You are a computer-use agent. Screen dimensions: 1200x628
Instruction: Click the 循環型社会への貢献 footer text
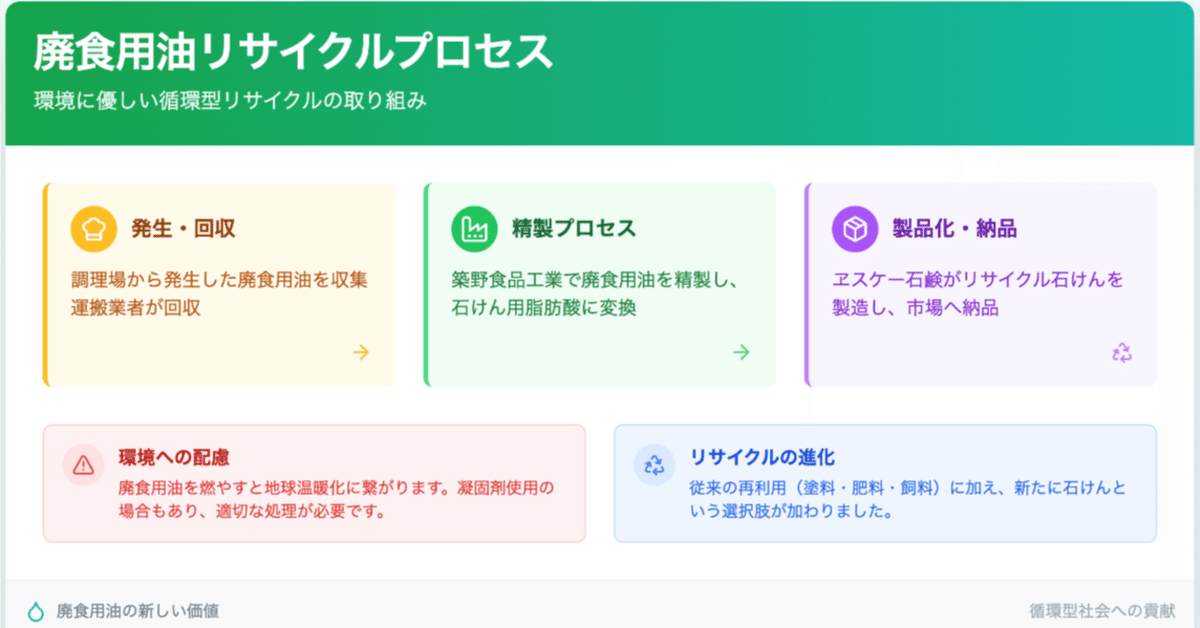point(1102,610)
